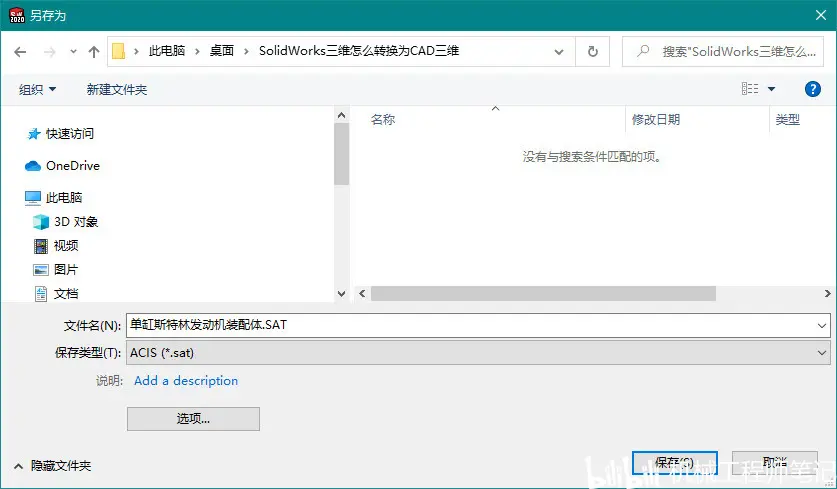The height and width of the screenshot is (489, 837).
Task: Open 3D 对象 folder in sidebar
Action: tap(76, 222)
